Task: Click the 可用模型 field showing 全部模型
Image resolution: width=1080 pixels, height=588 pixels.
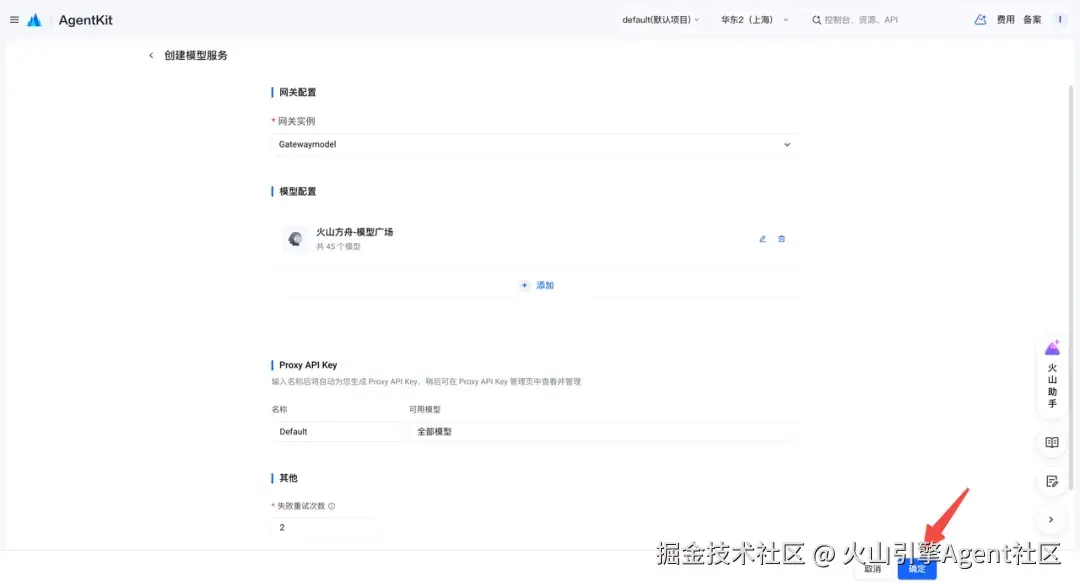Action: pyautogui.click(x=604, y=432)
